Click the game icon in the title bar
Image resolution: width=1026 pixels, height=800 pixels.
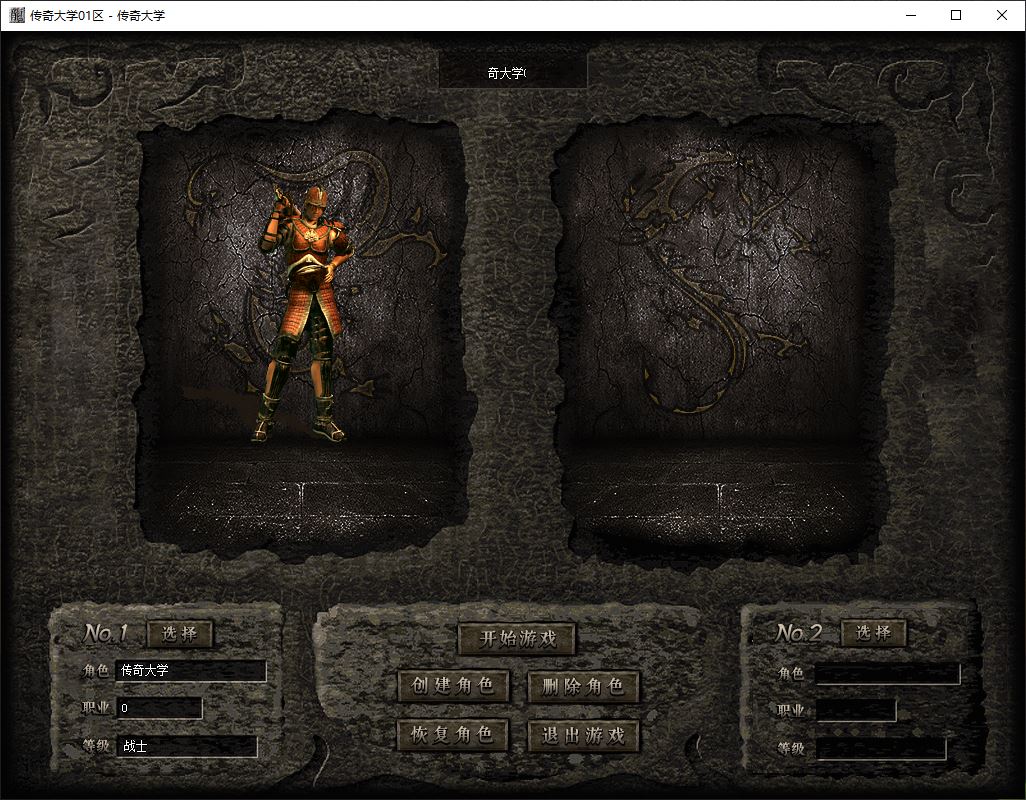pos(17,15)
